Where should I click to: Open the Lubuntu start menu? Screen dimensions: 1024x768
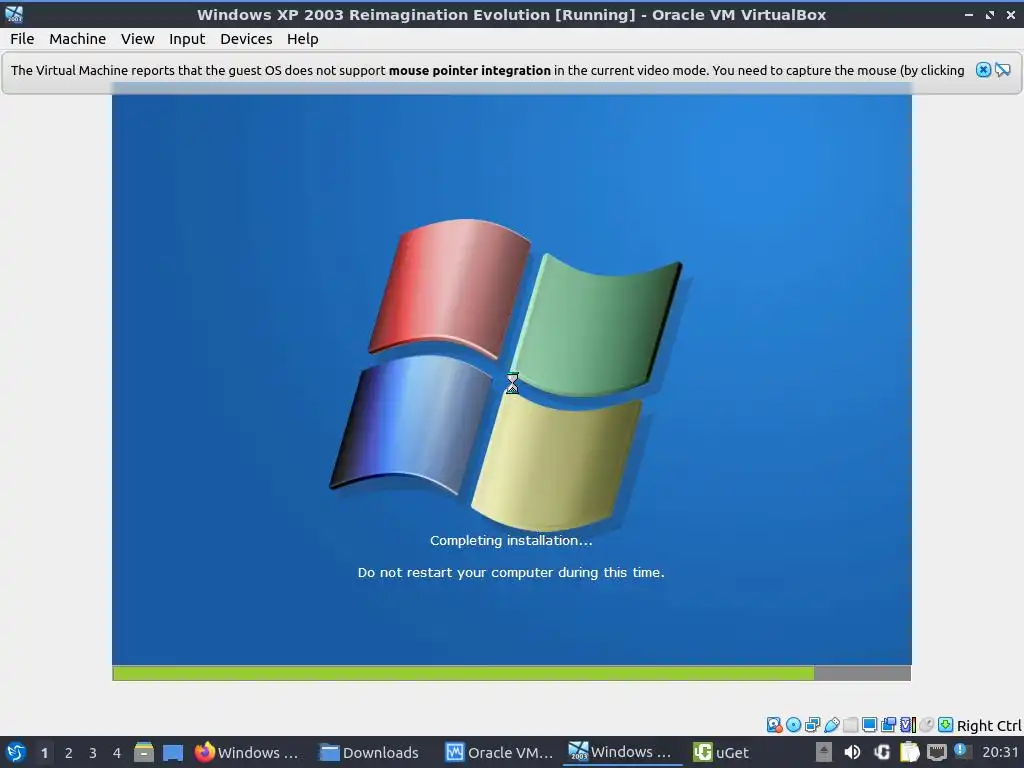tap(16, 752)
